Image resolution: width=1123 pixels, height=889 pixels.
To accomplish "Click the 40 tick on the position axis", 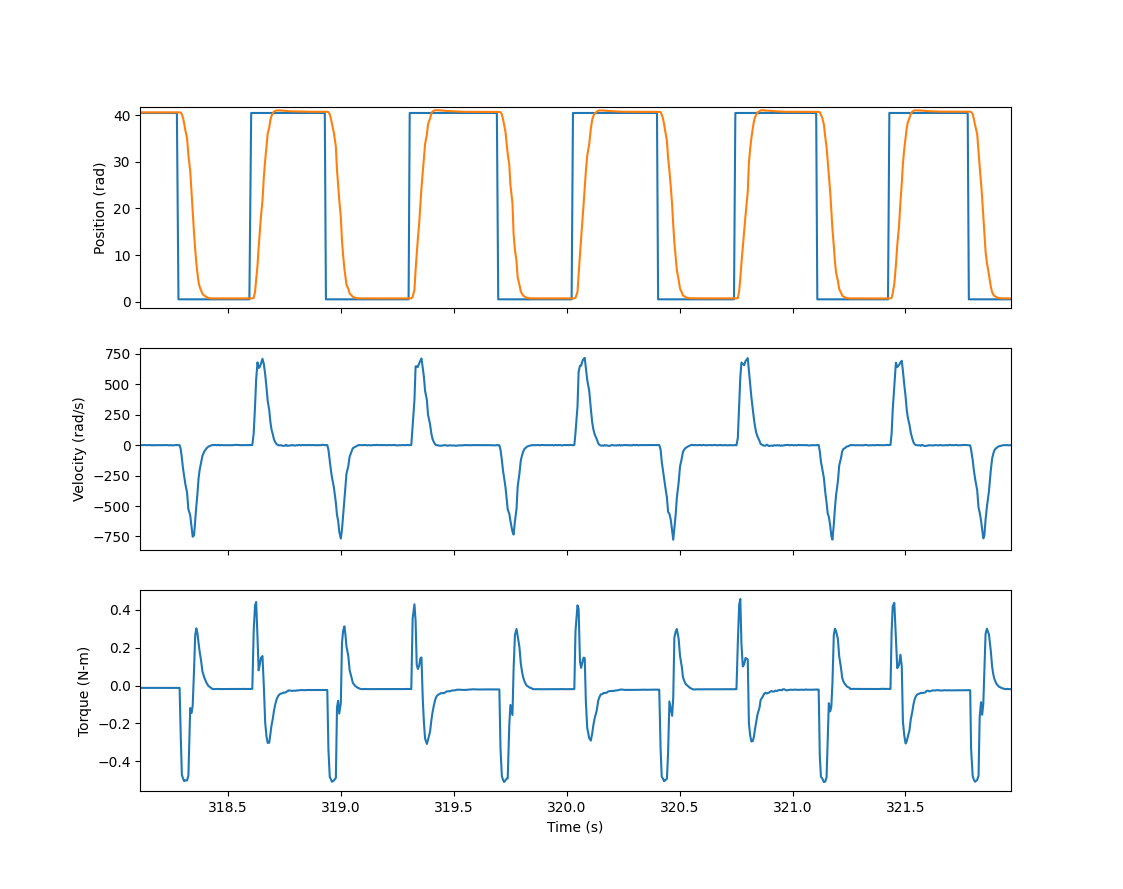I will coord(124,116).
